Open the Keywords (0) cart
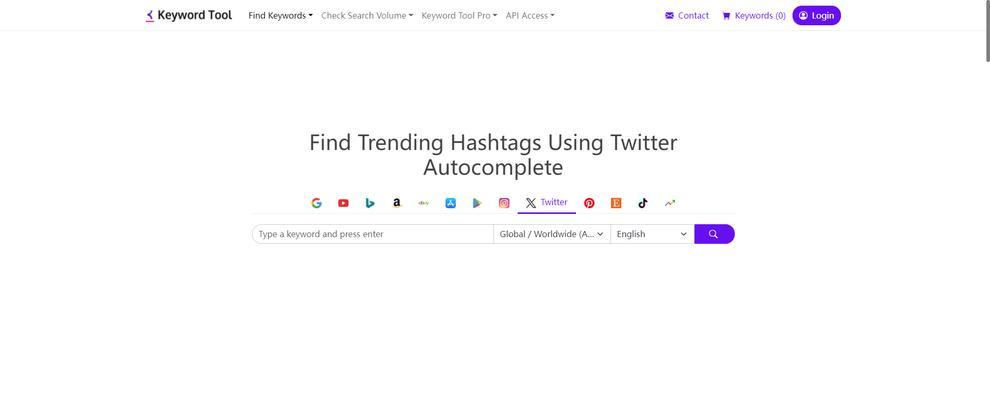This screenshot has height=400, width=990. click(x=754, y=16)
